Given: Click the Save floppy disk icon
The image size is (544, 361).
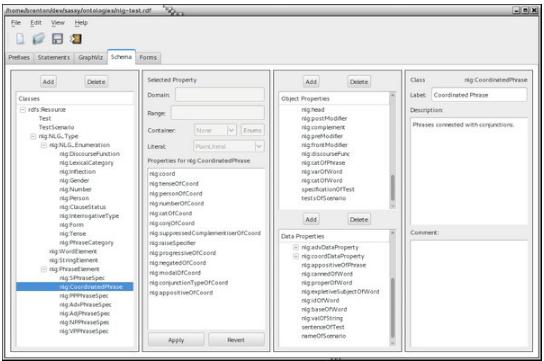Looking at the screenshot, I should (57, 38).
